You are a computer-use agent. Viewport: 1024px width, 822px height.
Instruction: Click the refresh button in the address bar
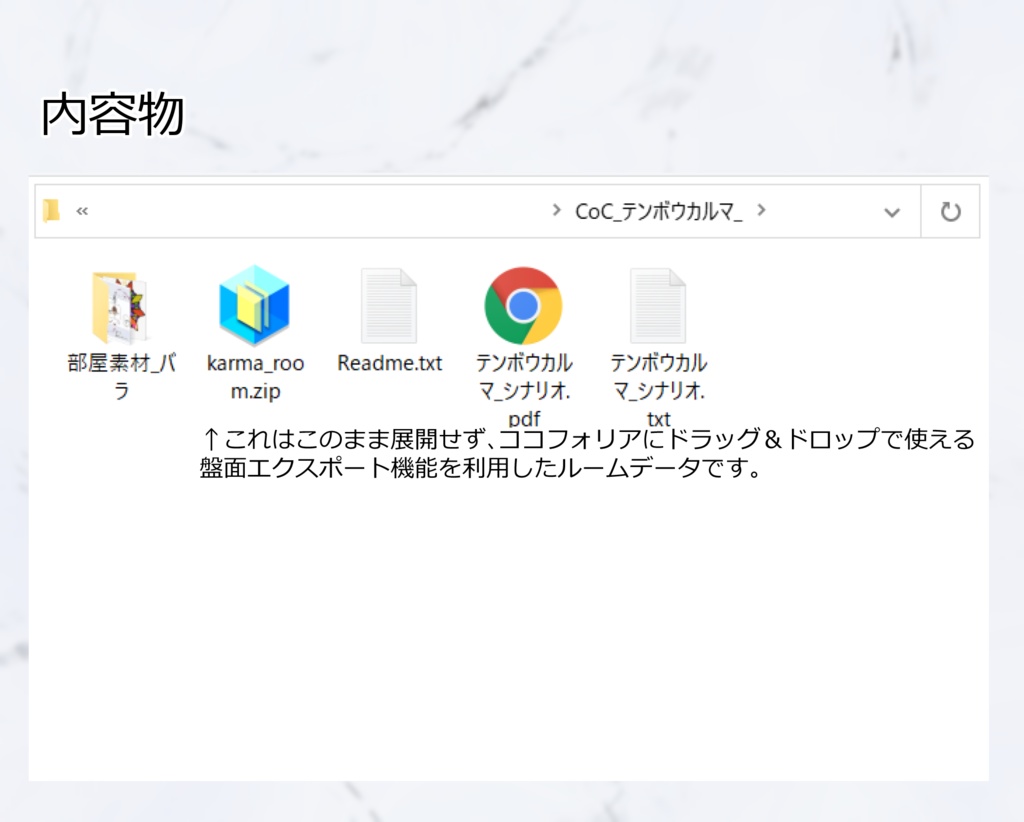tap(951, 210)
